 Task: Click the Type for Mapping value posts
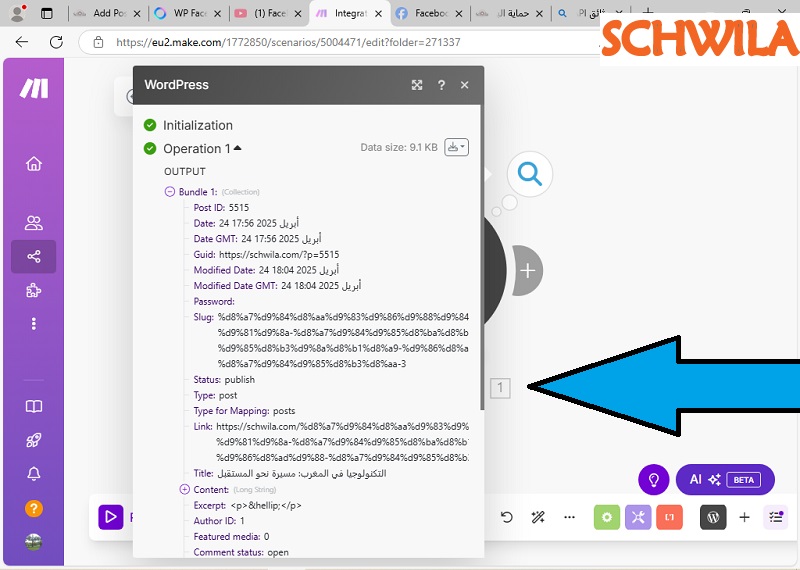coord(284,411)
